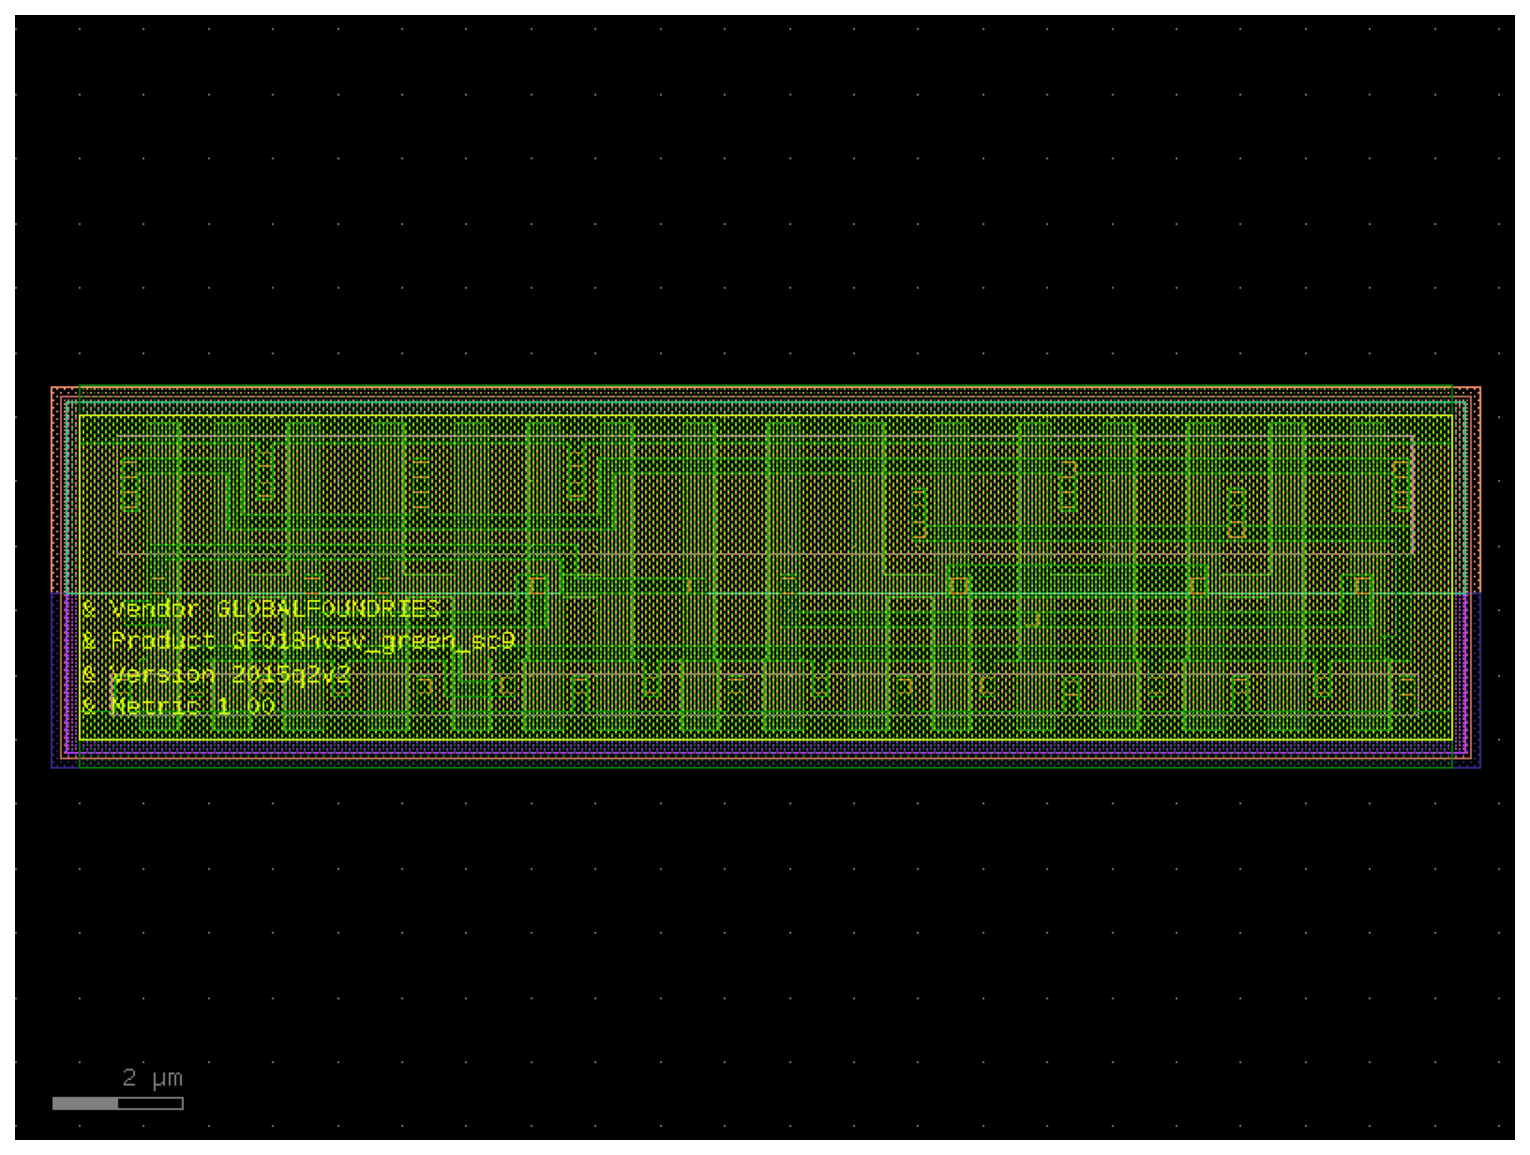The height and width of the screenshot is (1155, 1530).
Task: Click the "& Vendor GLOBALFOUNDRIES" text label
Action: [x=261, y=609]
